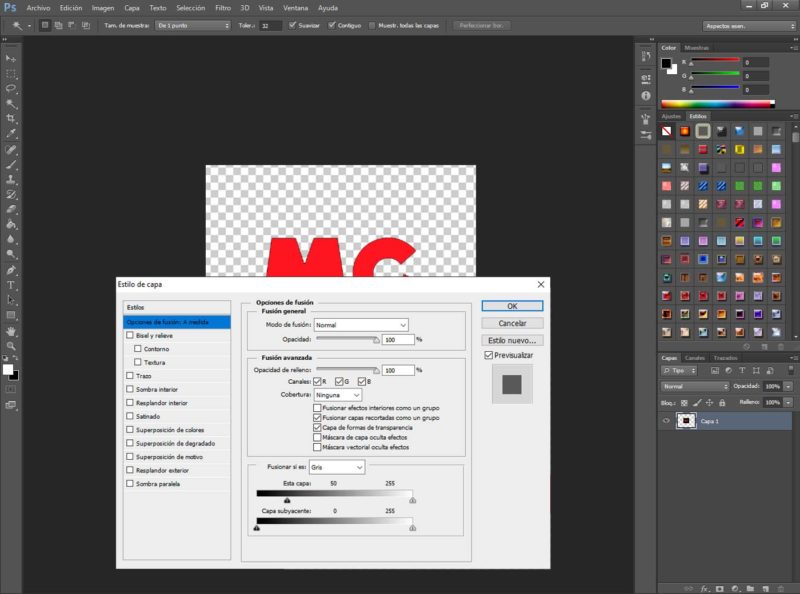
Task: Uncheck the Previsualizar checkbox
Action: tap(488, 355)
